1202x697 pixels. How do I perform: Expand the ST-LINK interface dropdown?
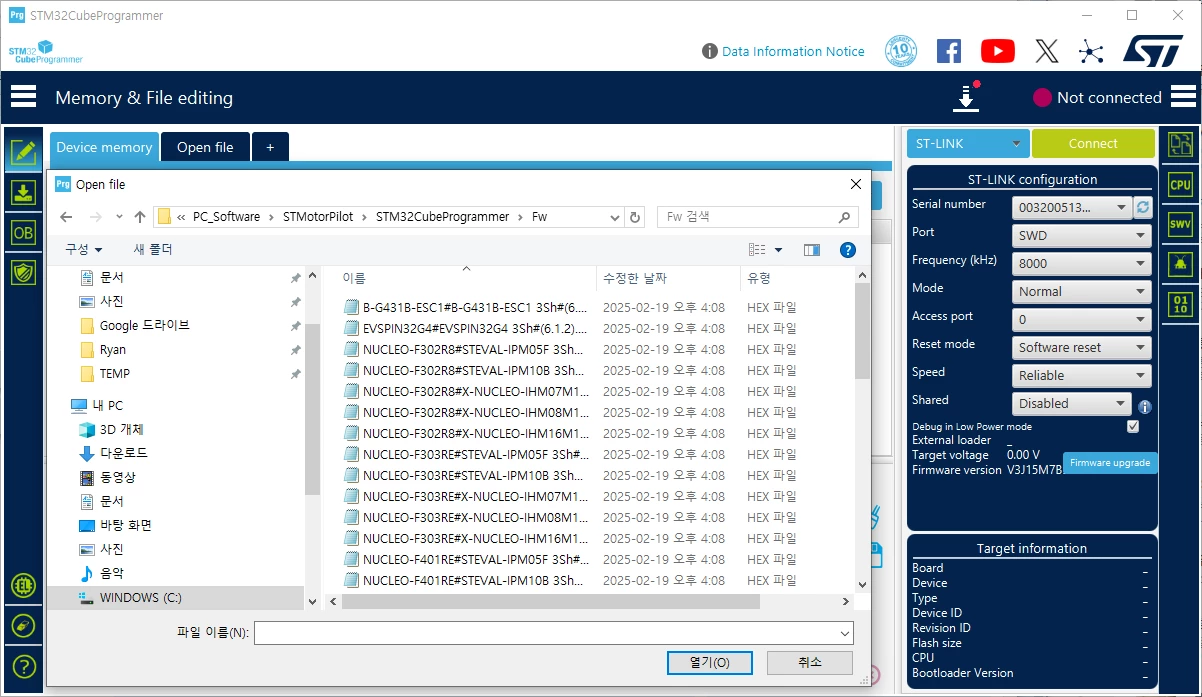click(x=968, y=144)
